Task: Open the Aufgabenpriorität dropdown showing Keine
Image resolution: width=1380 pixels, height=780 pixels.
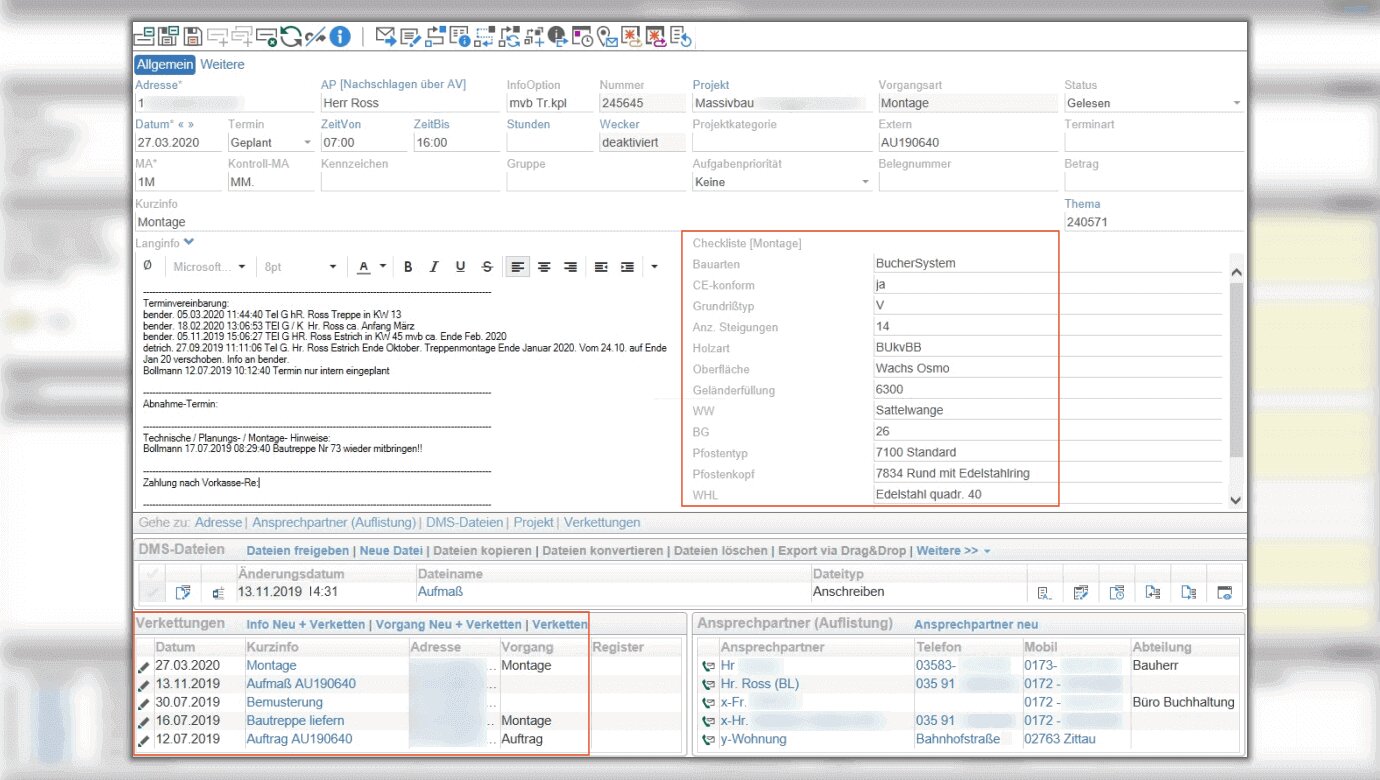Action: (865, 182)
